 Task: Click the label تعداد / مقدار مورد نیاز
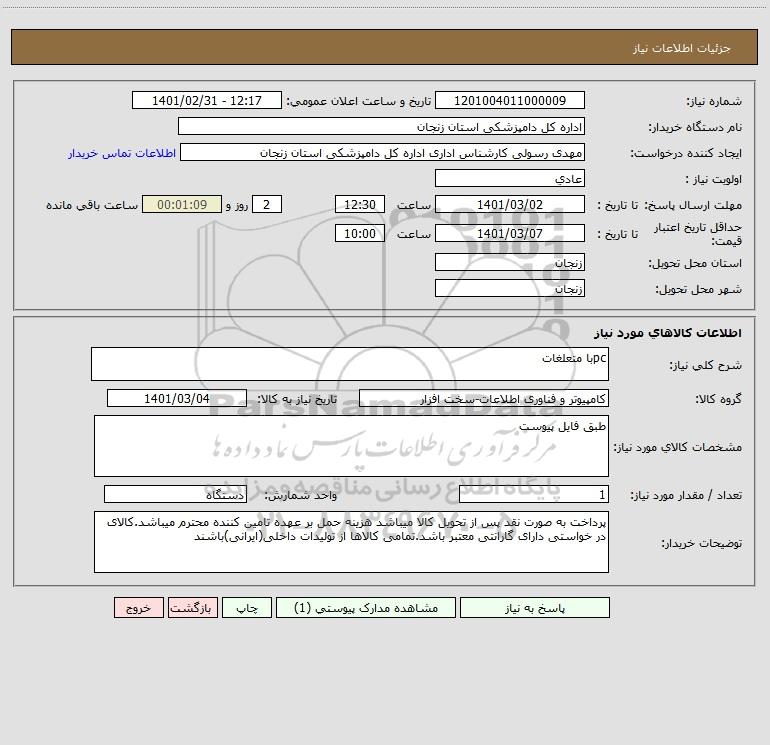click(x=686, y=496)
